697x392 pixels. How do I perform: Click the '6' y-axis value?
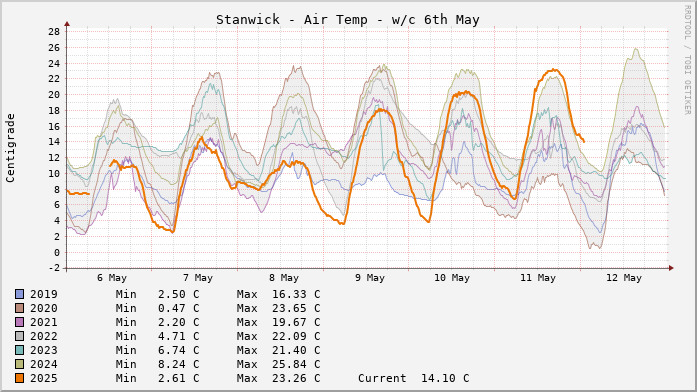[57, 205]
